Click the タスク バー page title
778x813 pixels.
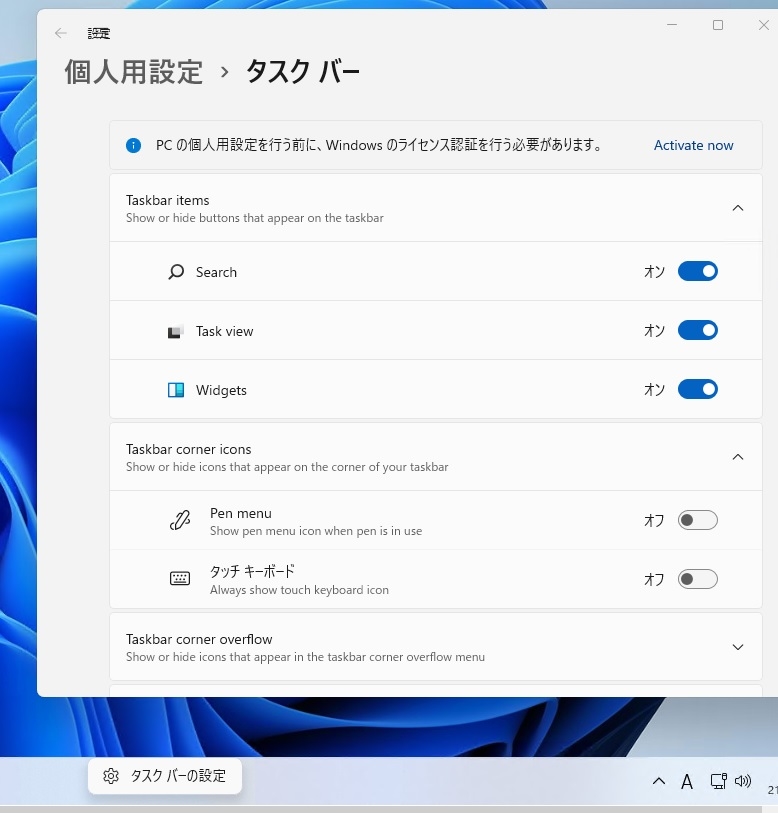pos(302,72)
